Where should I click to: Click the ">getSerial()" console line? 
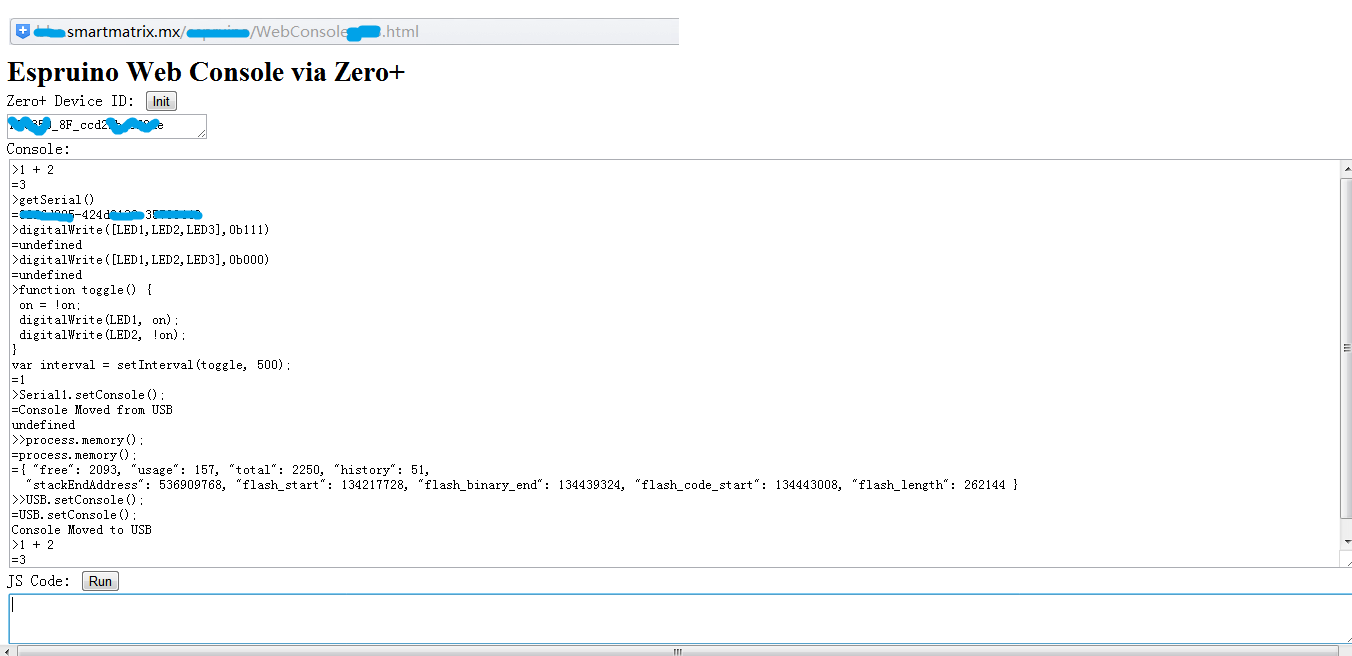[53, 200]
